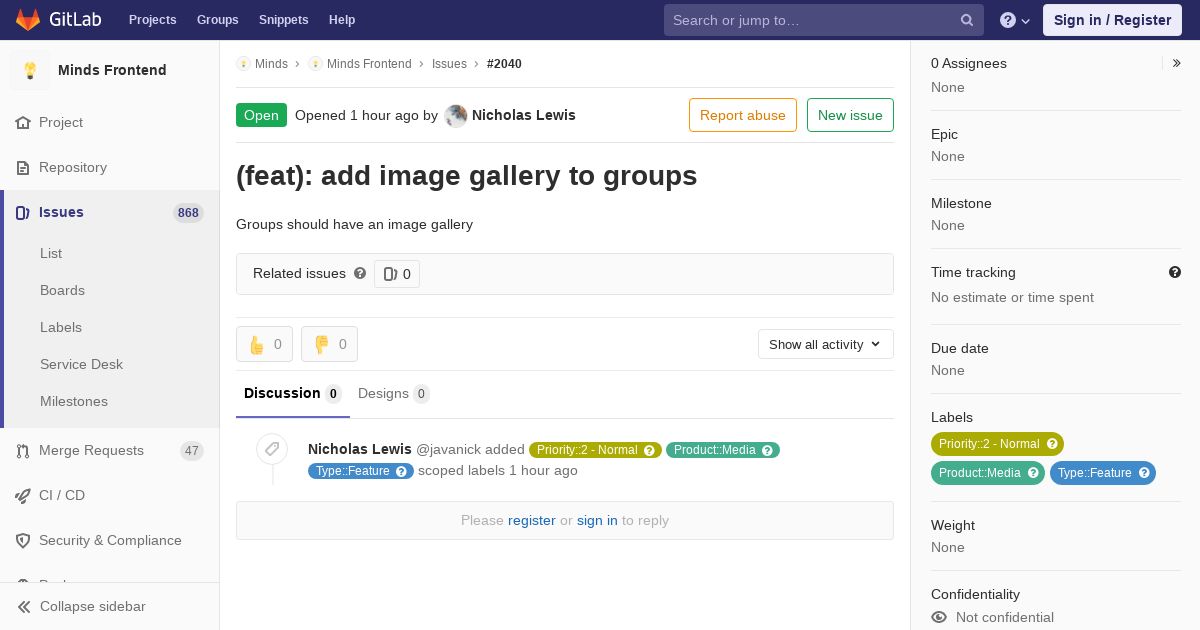Collapse the right sidebar with the double chevron
1200x630 pixels.
tap(1177, 63)
